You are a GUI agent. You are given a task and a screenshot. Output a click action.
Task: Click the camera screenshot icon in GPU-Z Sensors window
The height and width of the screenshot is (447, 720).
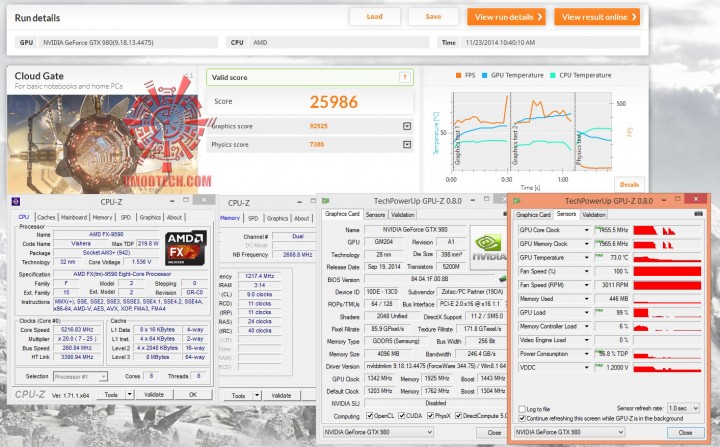[698, 214]
